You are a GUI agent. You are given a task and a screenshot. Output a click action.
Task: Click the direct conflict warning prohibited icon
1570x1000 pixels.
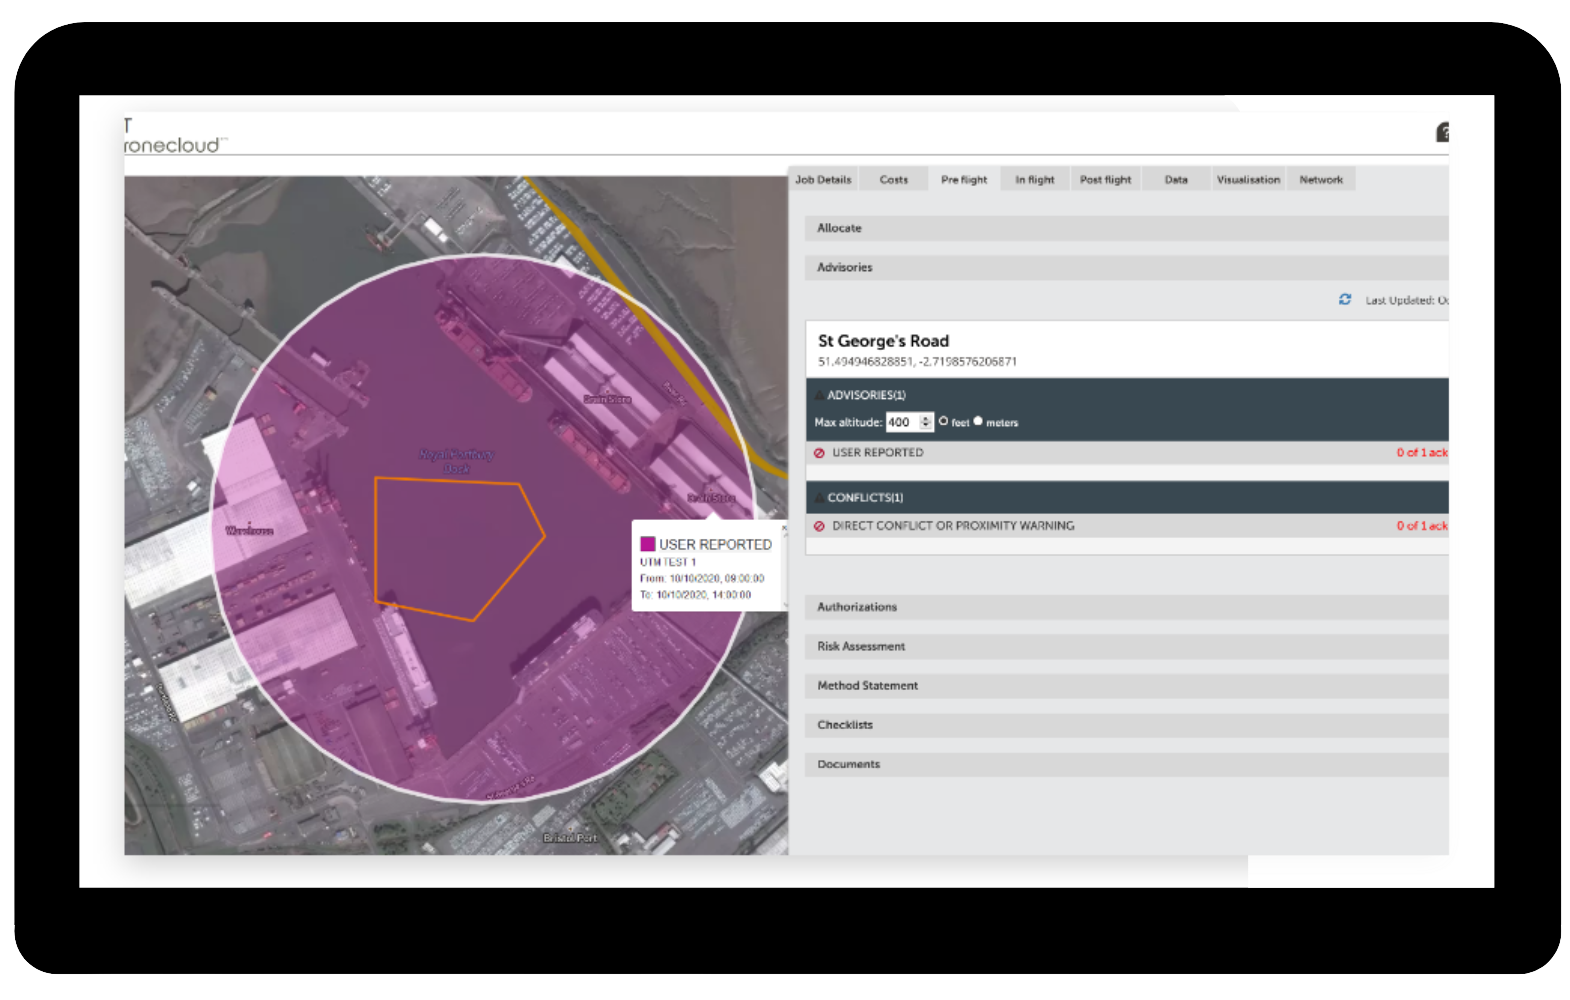click(x=819, y=526)
